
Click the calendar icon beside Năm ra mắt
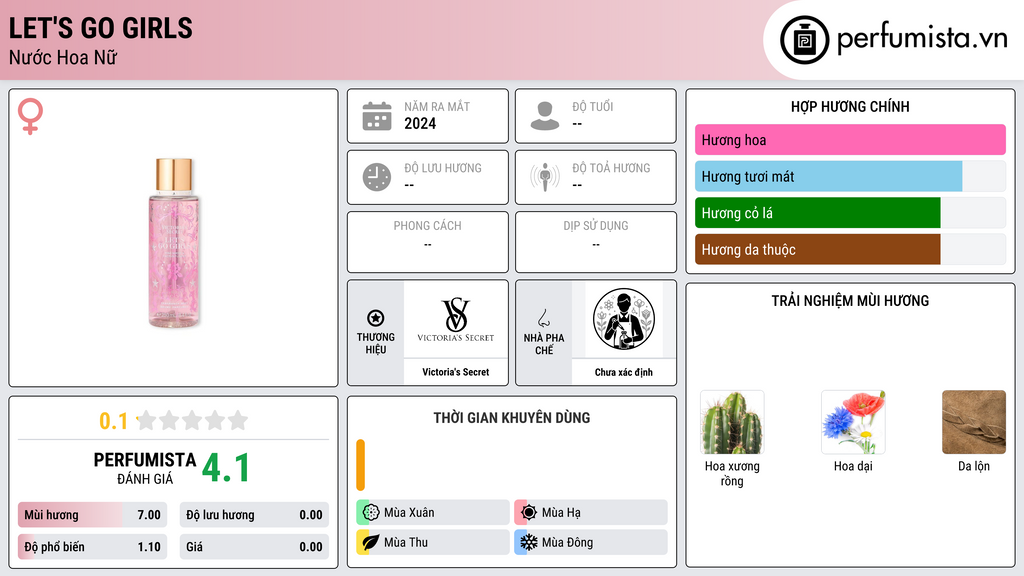point(377,116)
